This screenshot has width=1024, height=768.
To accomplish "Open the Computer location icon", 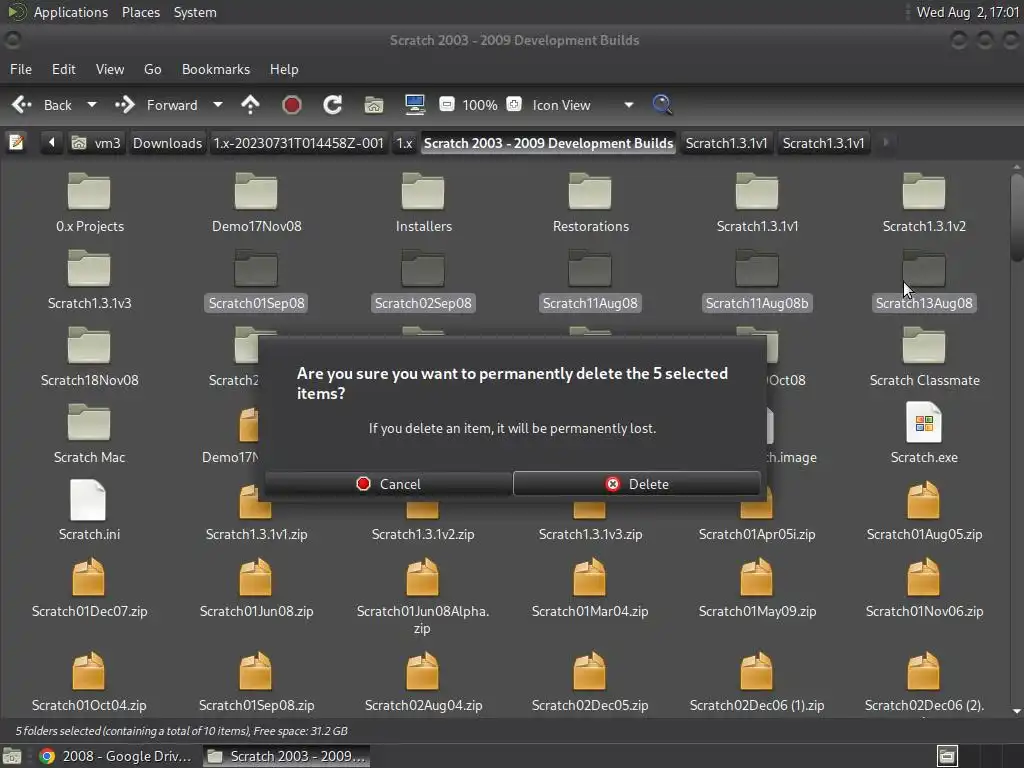I will pyautogui.click(x=415, y=104).
